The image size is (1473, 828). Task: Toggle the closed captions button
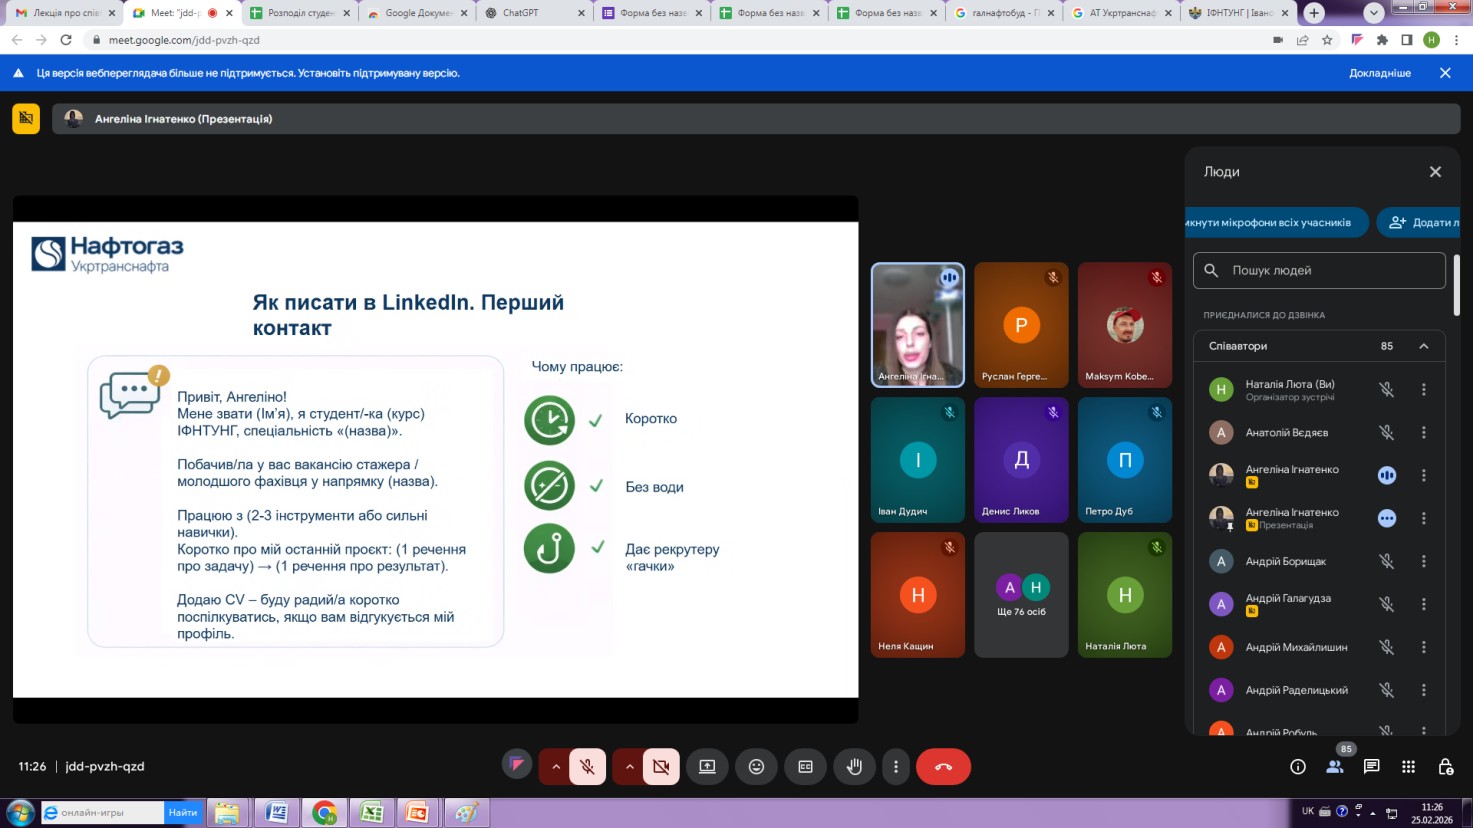(805, 767)
